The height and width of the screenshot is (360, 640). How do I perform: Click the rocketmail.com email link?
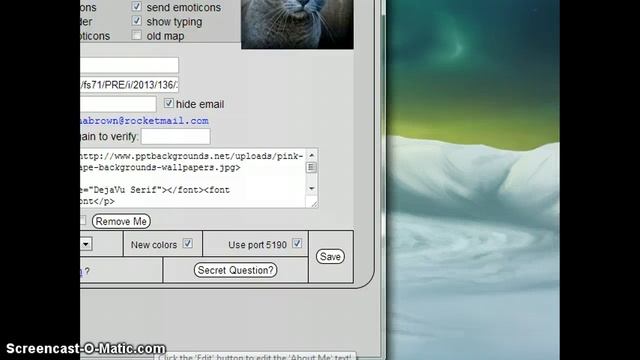point(144,121)
